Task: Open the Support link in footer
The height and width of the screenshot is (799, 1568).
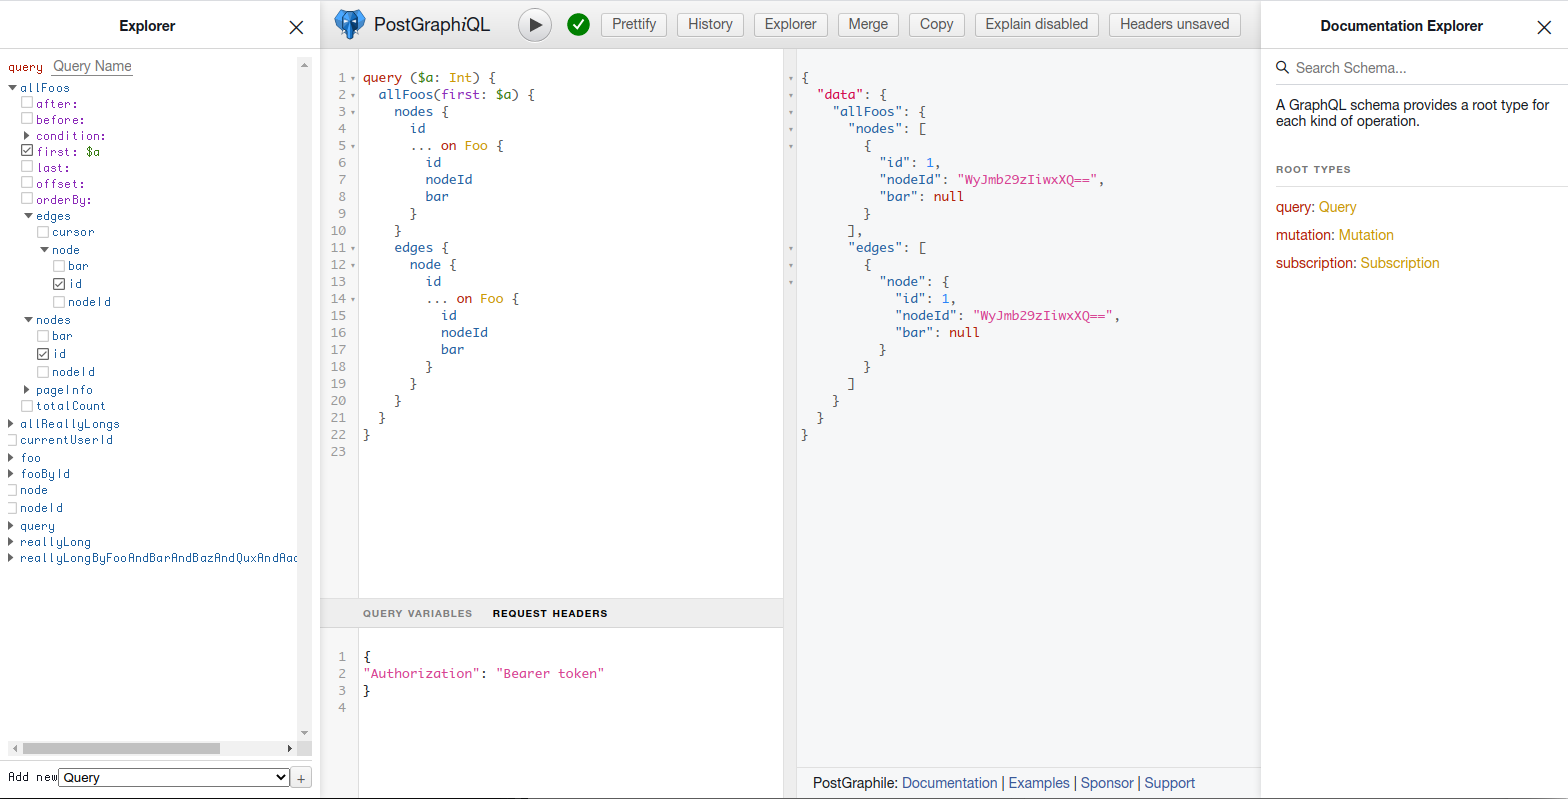Action: point(1169,783)
